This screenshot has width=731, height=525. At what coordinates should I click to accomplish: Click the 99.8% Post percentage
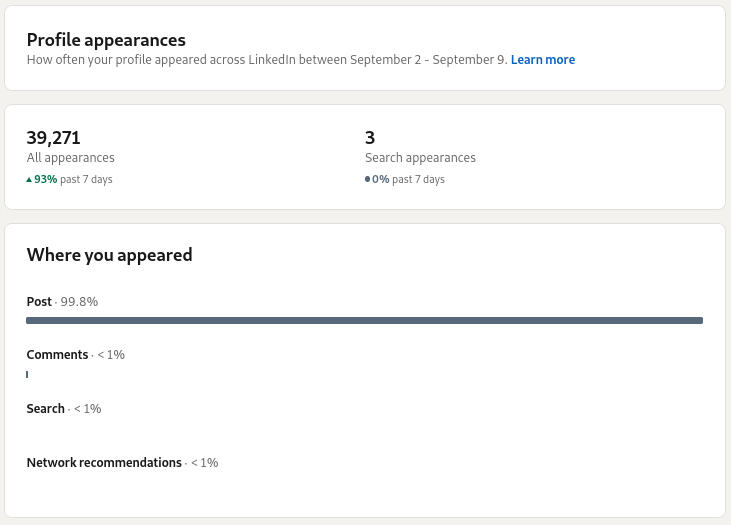[79, 302]
